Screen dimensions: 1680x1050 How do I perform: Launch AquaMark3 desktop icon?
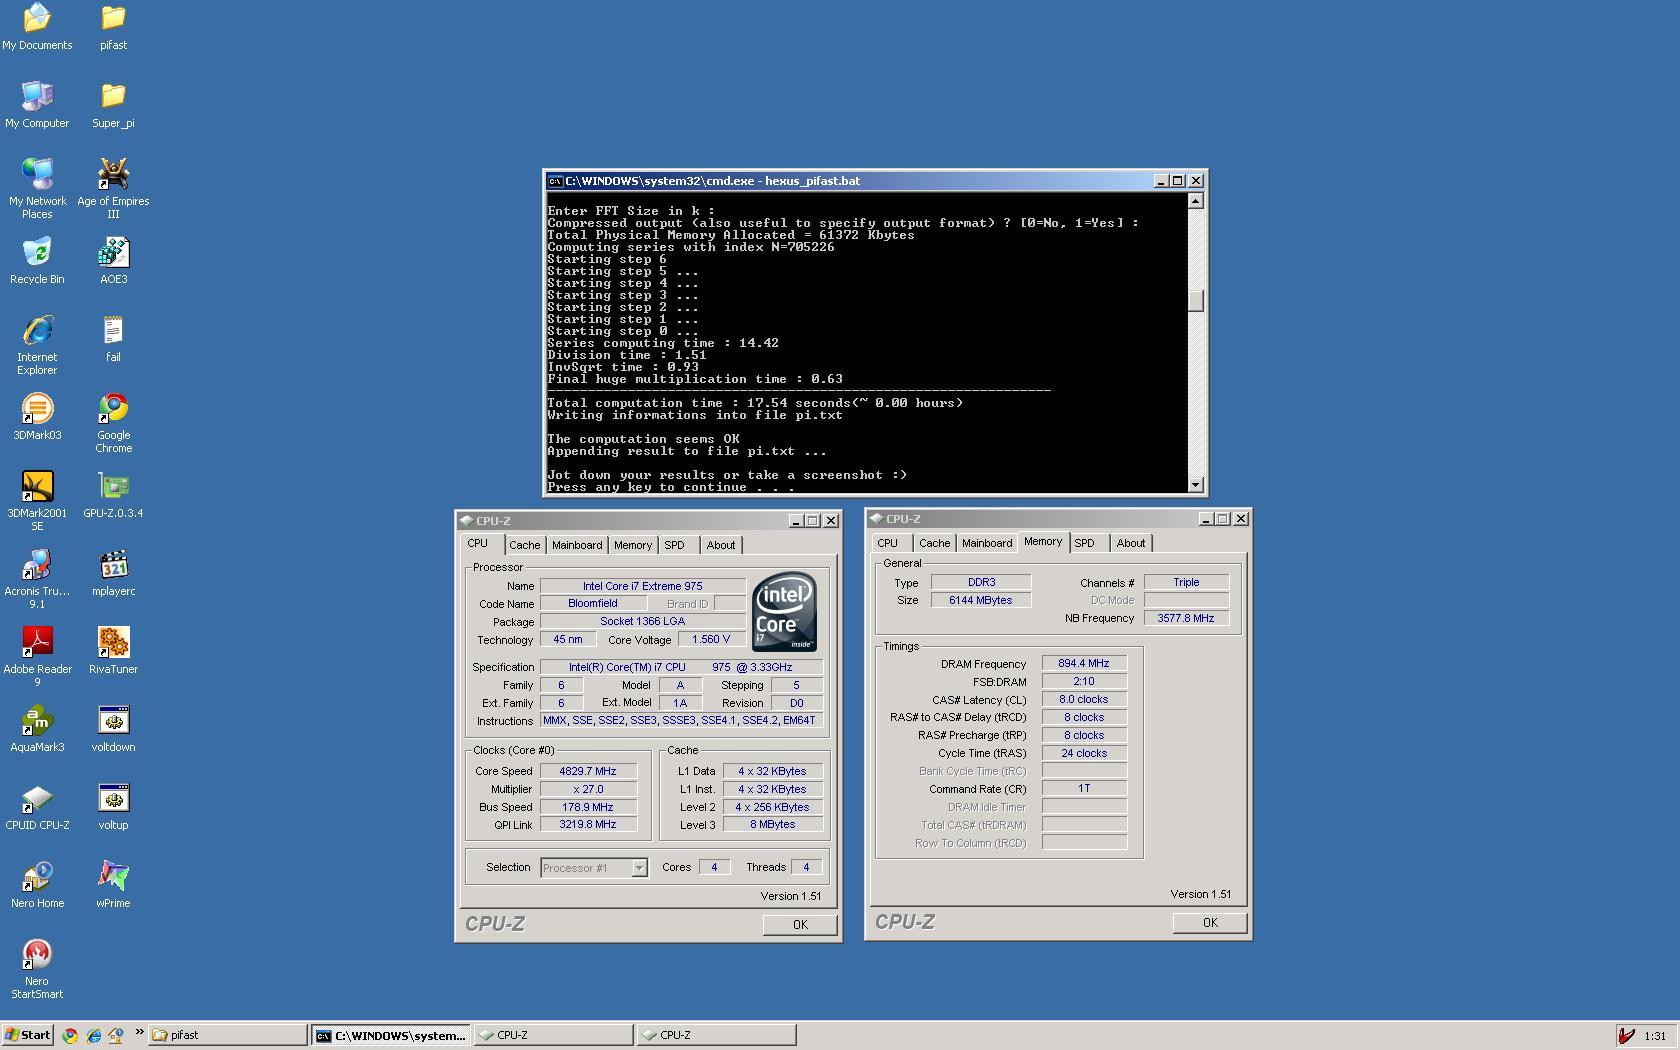coord(37,728)
